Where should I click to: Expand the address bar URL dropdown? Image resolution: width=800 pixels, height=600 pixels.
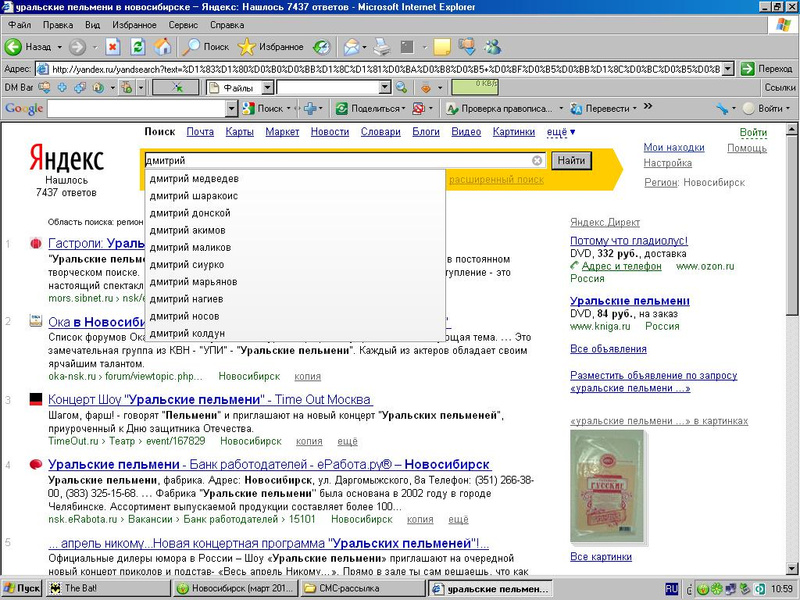(728, 68)
